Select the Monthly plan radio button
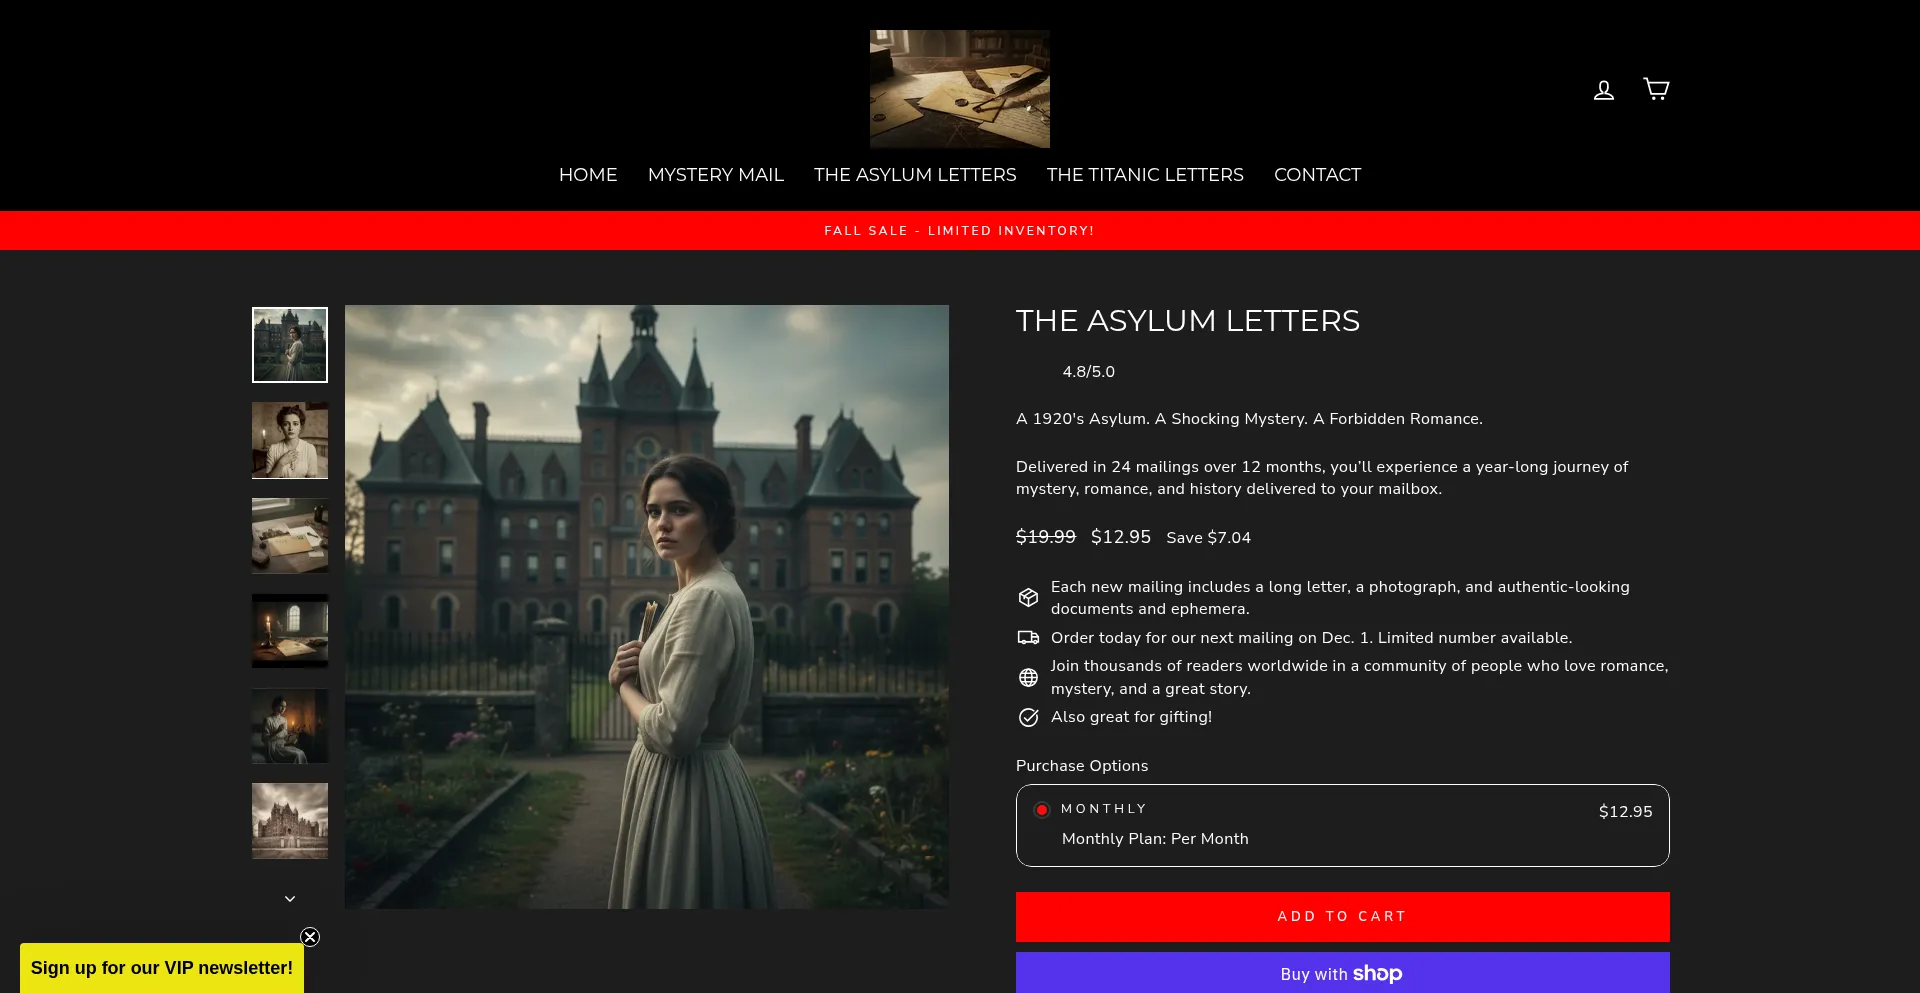Screen dimensions: 1920x993 (1042, 809)
